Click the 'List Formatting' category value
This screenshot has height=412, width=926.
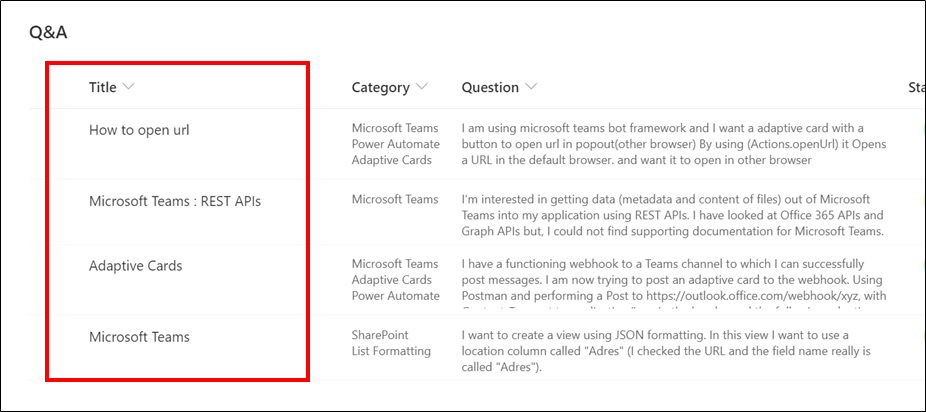pyautogui.click(x=392, y=351)
